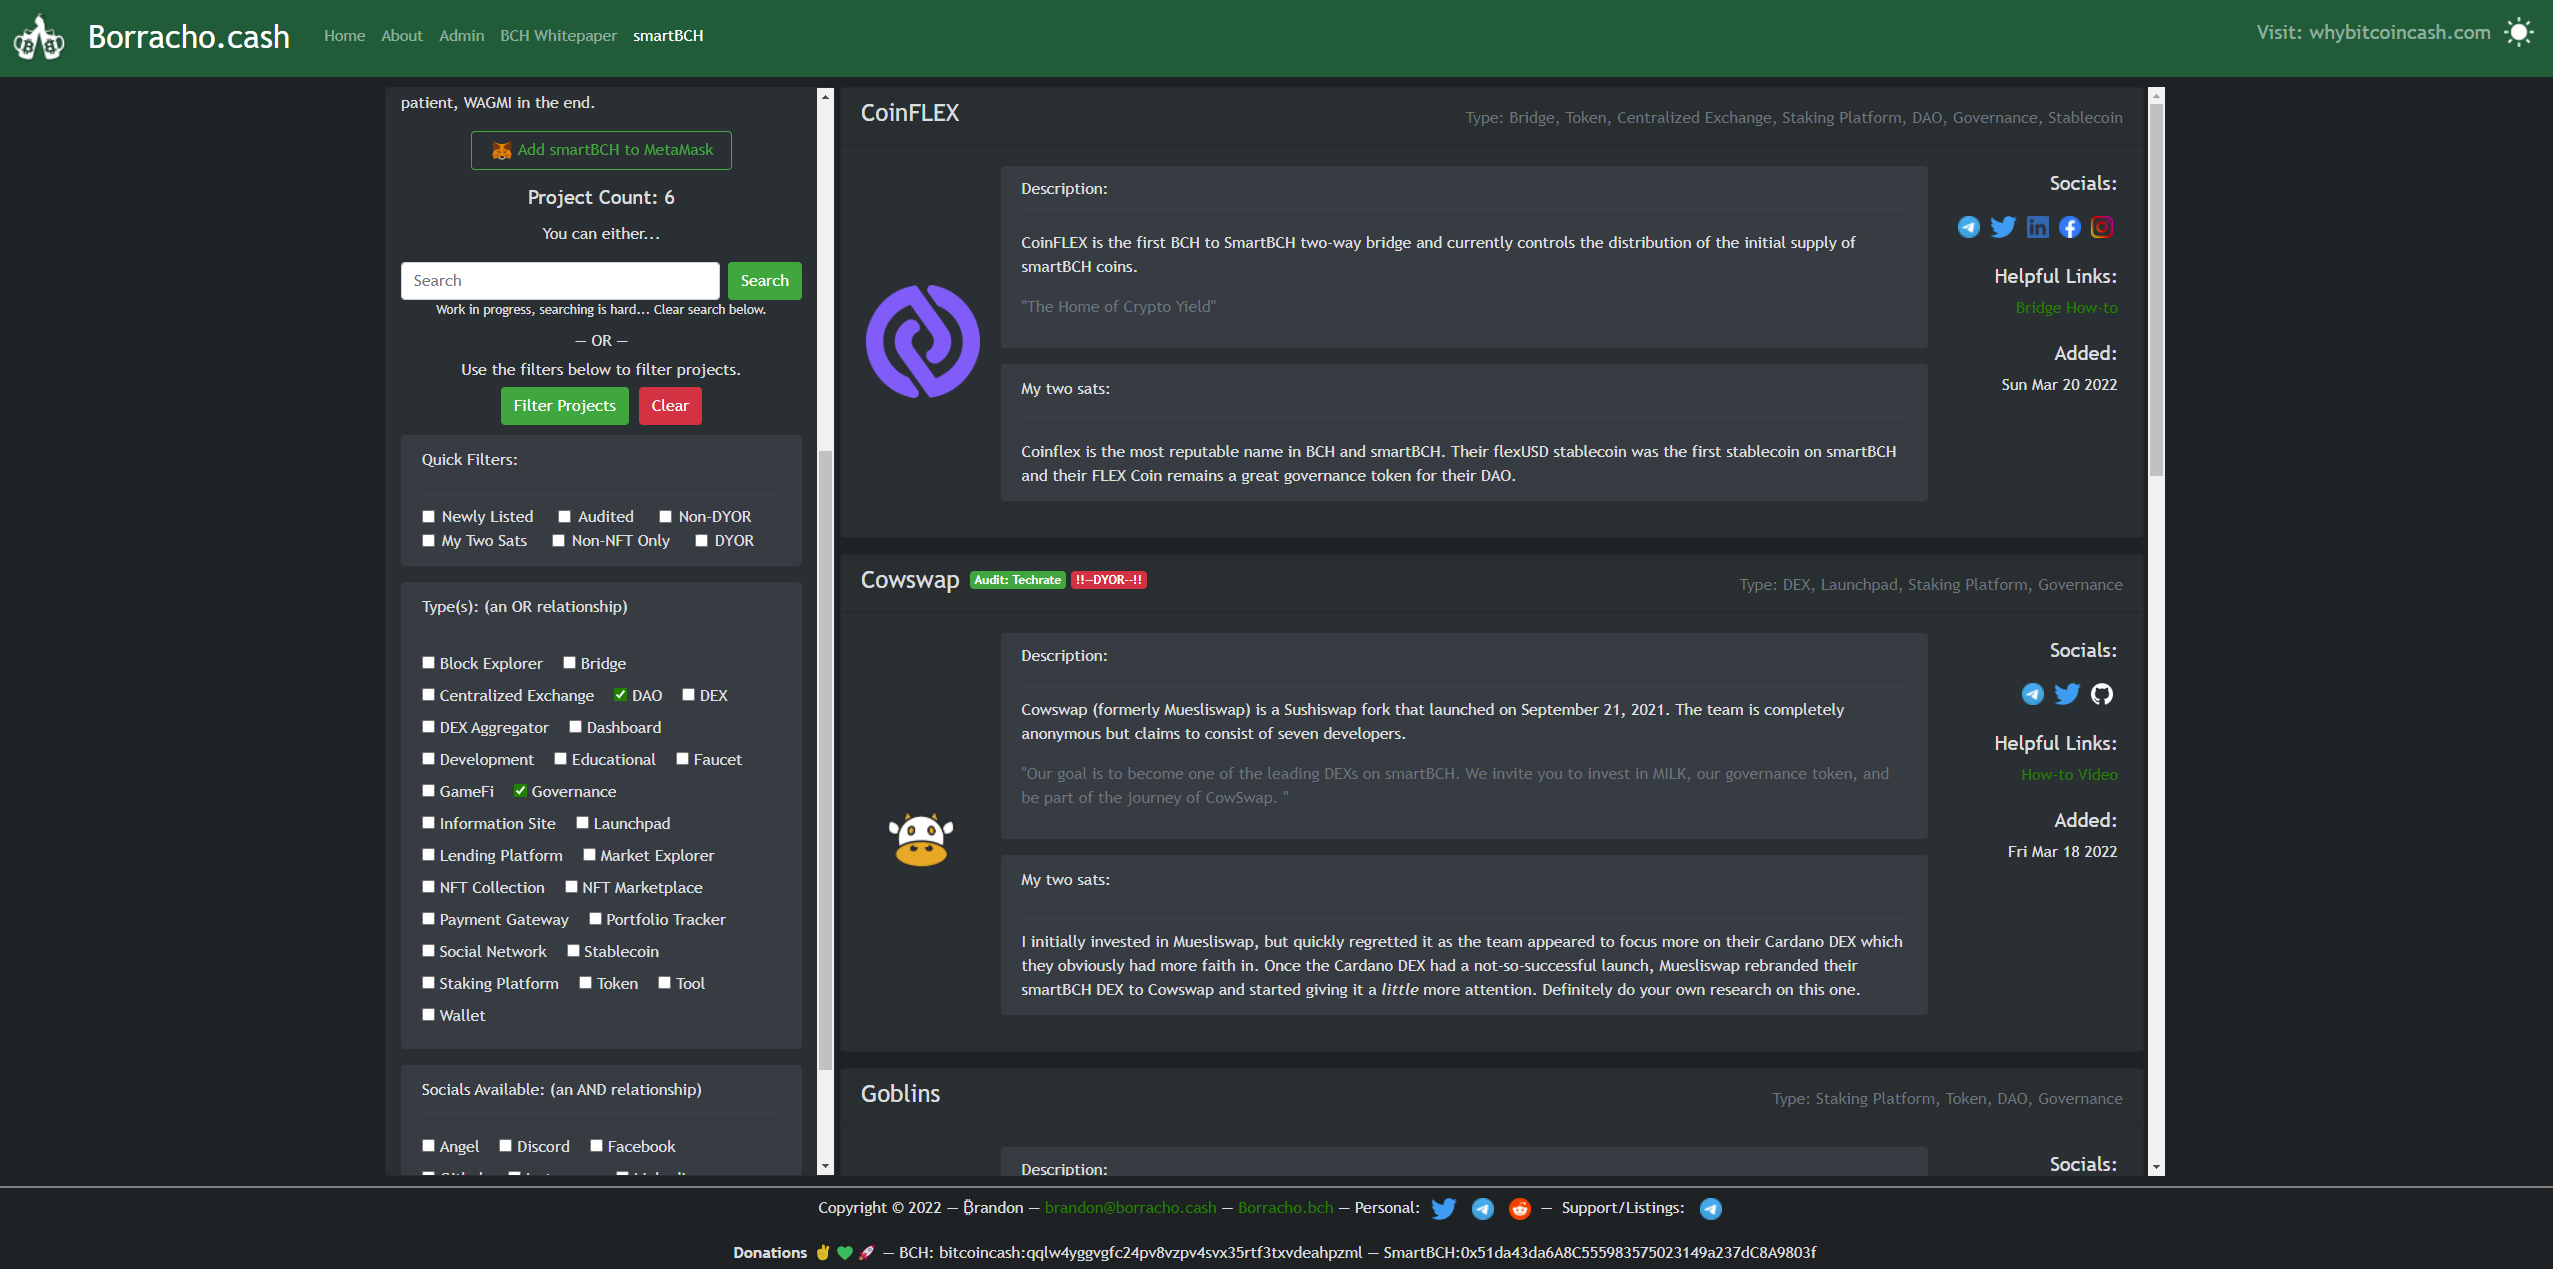The height and width of the screenshot is (1269, 2553).
Task: Uncheck the Governance type filter
Action: [520, 790]
